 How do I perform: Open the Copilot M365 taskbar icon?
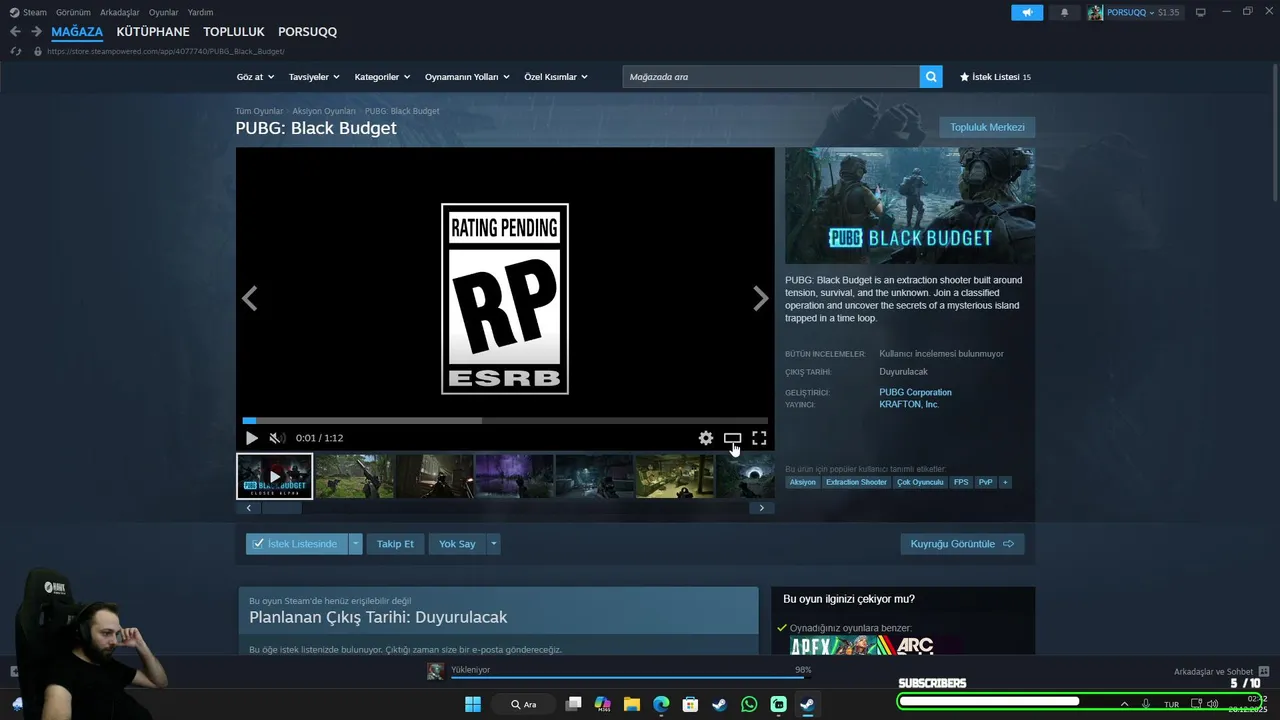click(x=602, y=704)
